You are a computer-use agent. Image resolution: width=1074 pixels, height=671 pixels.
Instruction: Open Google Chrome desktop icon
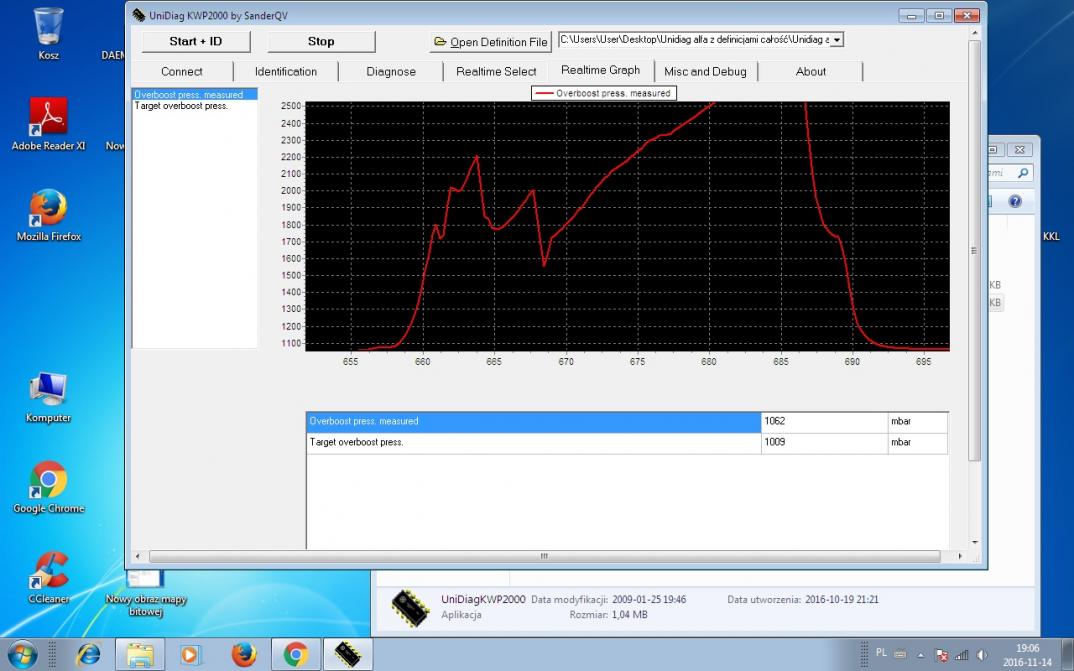[48, 480]
